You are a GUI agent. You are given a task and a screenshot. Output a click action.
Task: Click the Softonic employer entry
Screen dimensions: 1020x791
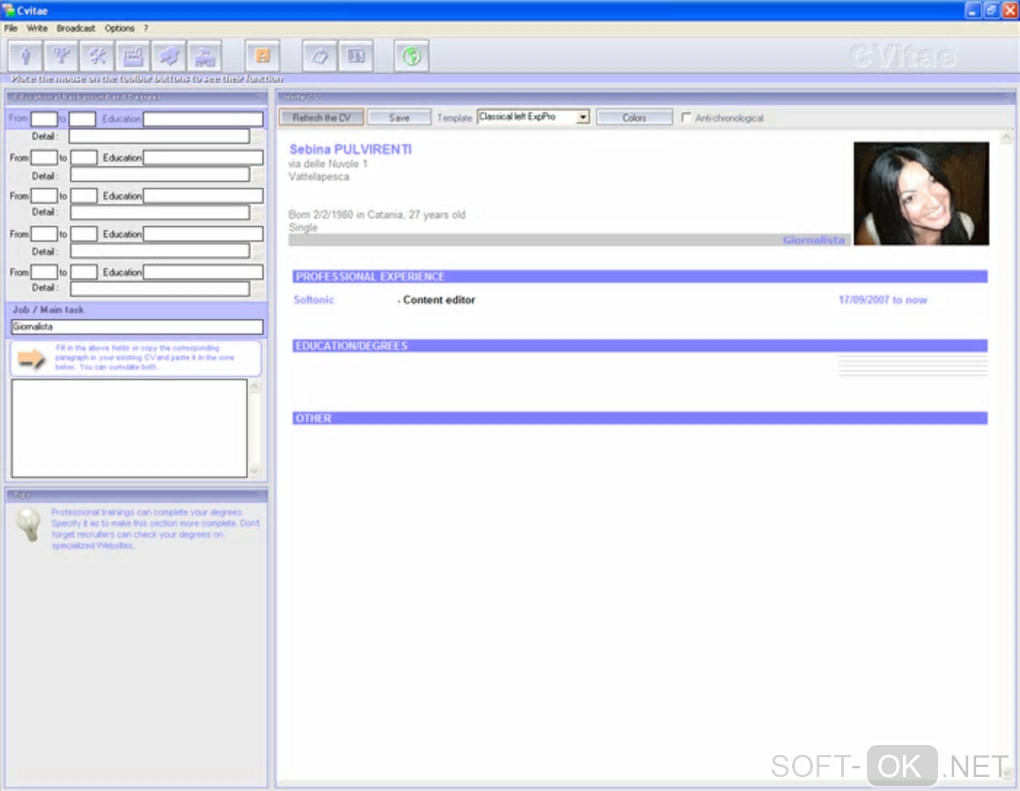[x=314, y=300]
